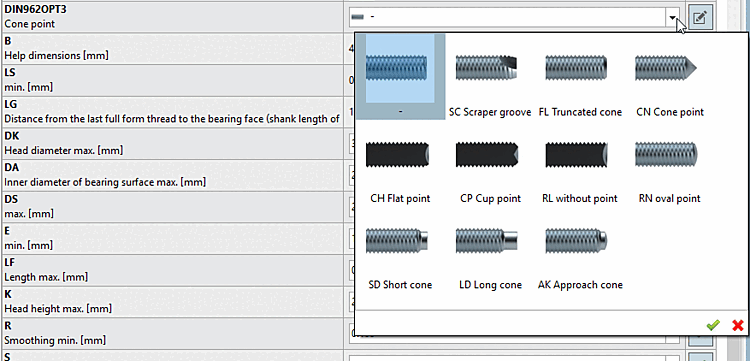The width and height of the screenshot is (750, 361).
Task: Select the RL without point screw
Action: tap(577, 155)
